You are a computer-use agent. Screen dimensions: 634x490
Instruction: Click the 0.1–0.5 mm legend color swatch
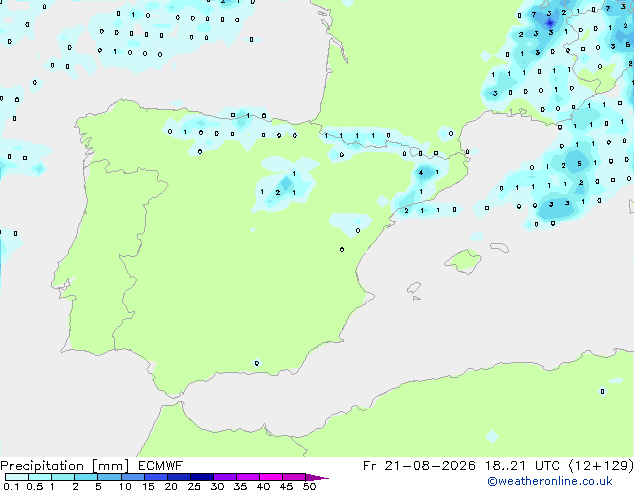click(x=17, y=477)
